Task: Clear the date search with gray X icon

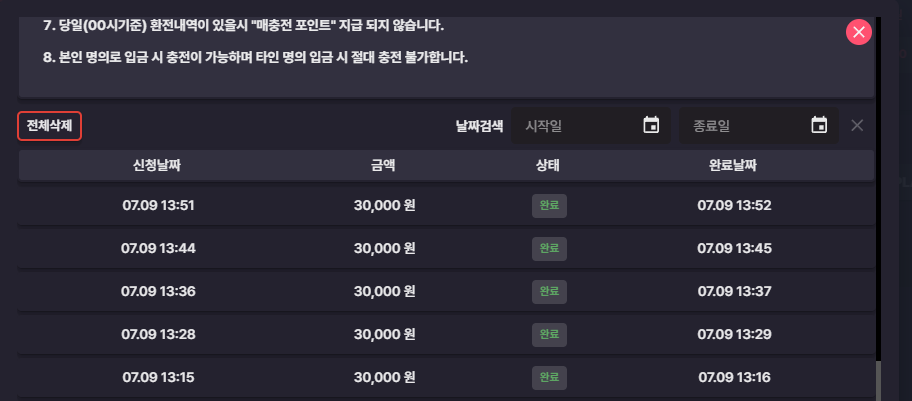Action: 857,125
